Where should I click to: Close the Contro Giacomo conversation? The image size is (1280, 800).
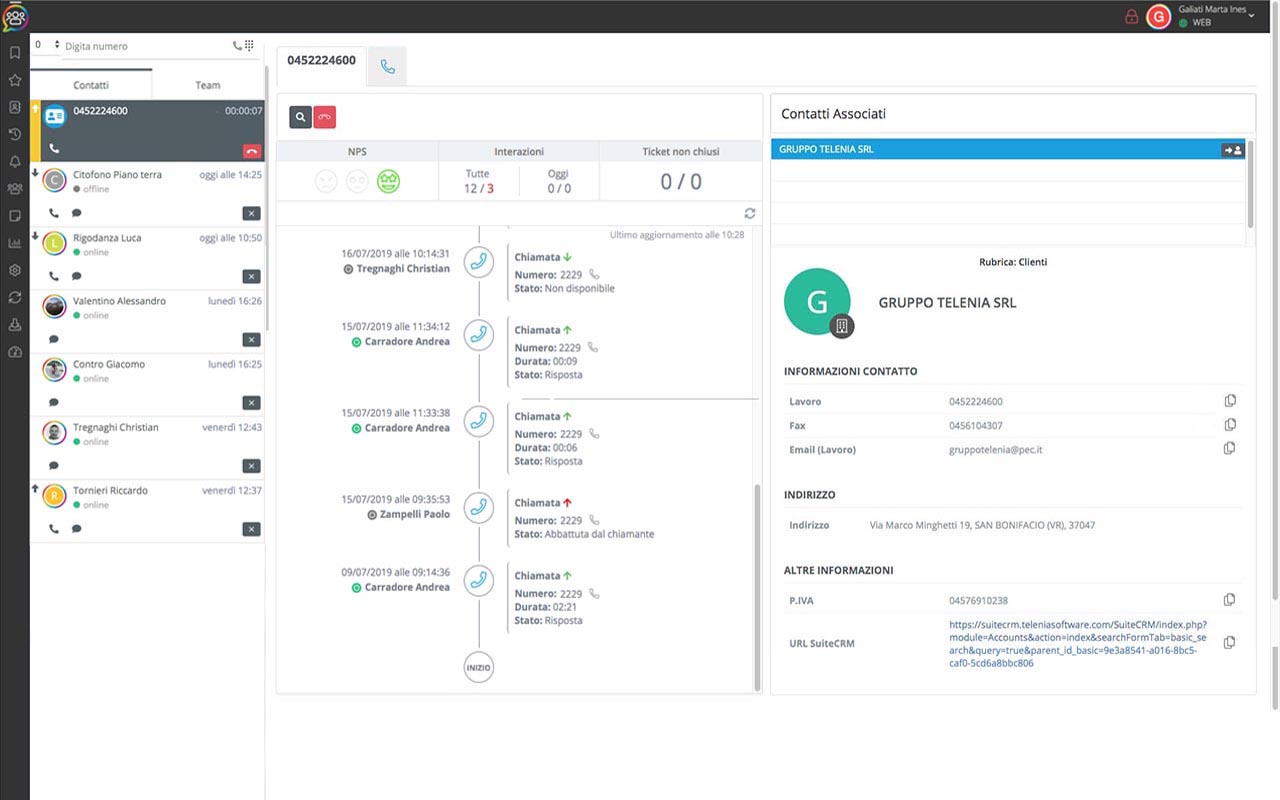(x=251, y=402)
